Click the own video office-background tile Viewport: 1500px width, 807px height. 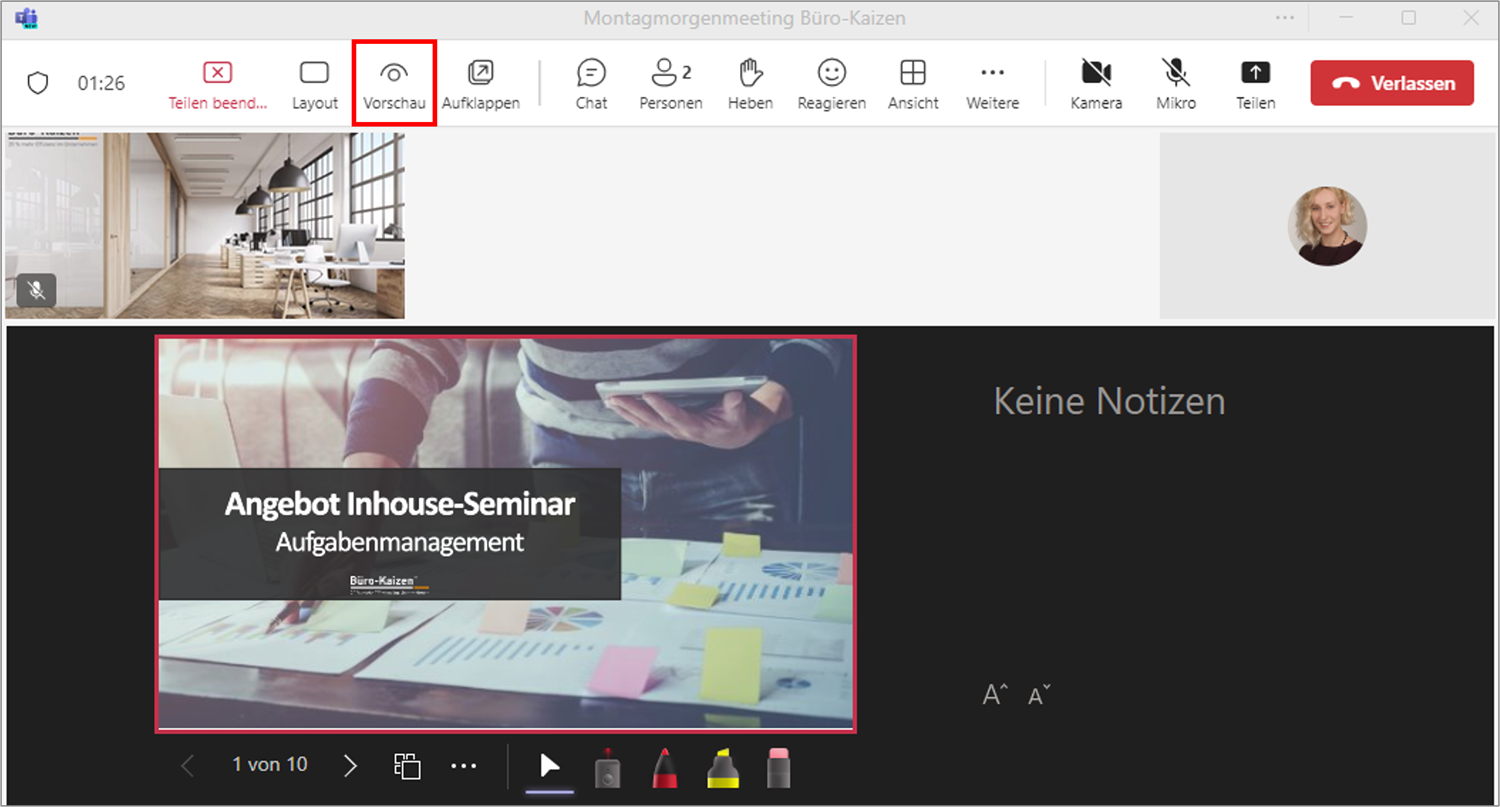tap(205, 225)
